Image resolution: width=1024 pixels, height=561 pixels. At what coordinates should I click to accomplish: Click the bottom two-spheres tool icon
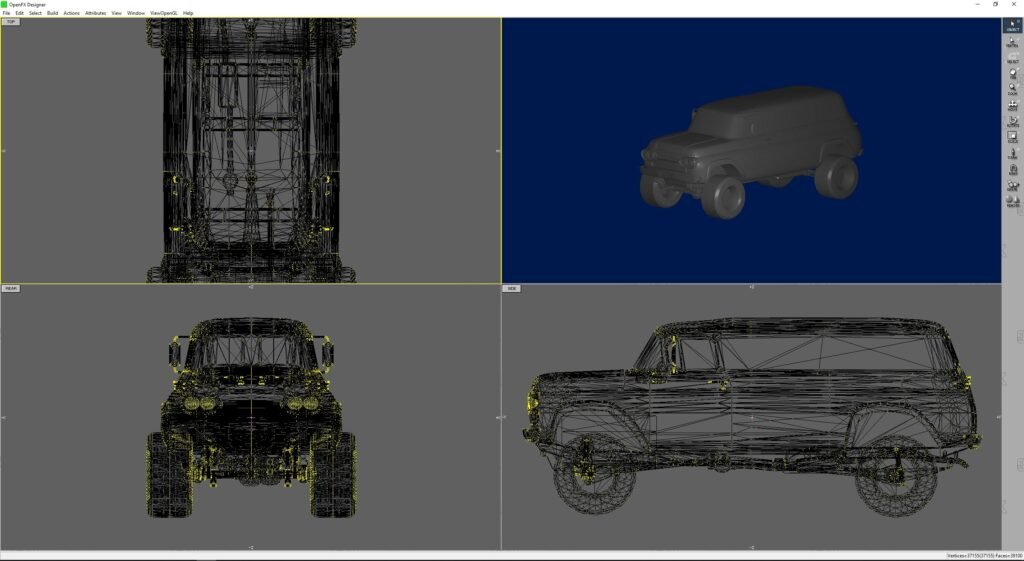pyautogui.click(x=1013, y=202)
